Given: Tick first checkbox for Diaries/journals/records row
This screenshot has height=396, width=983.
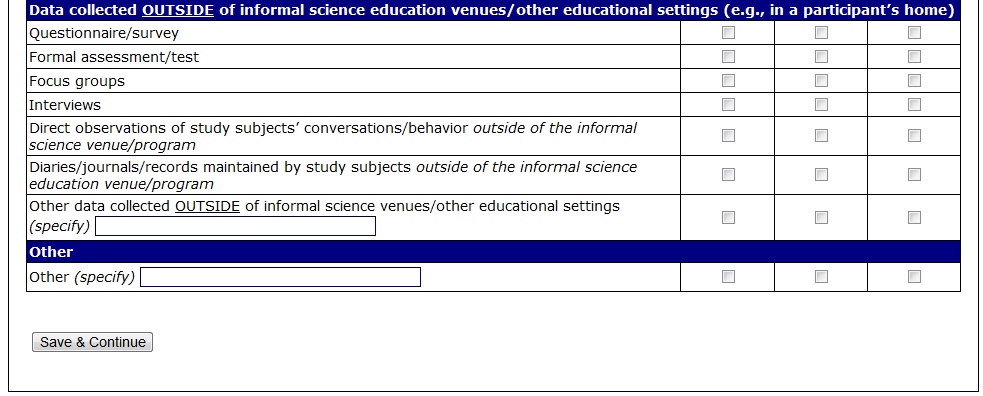Looking at the screenshot, I should (x=728, y=174).
